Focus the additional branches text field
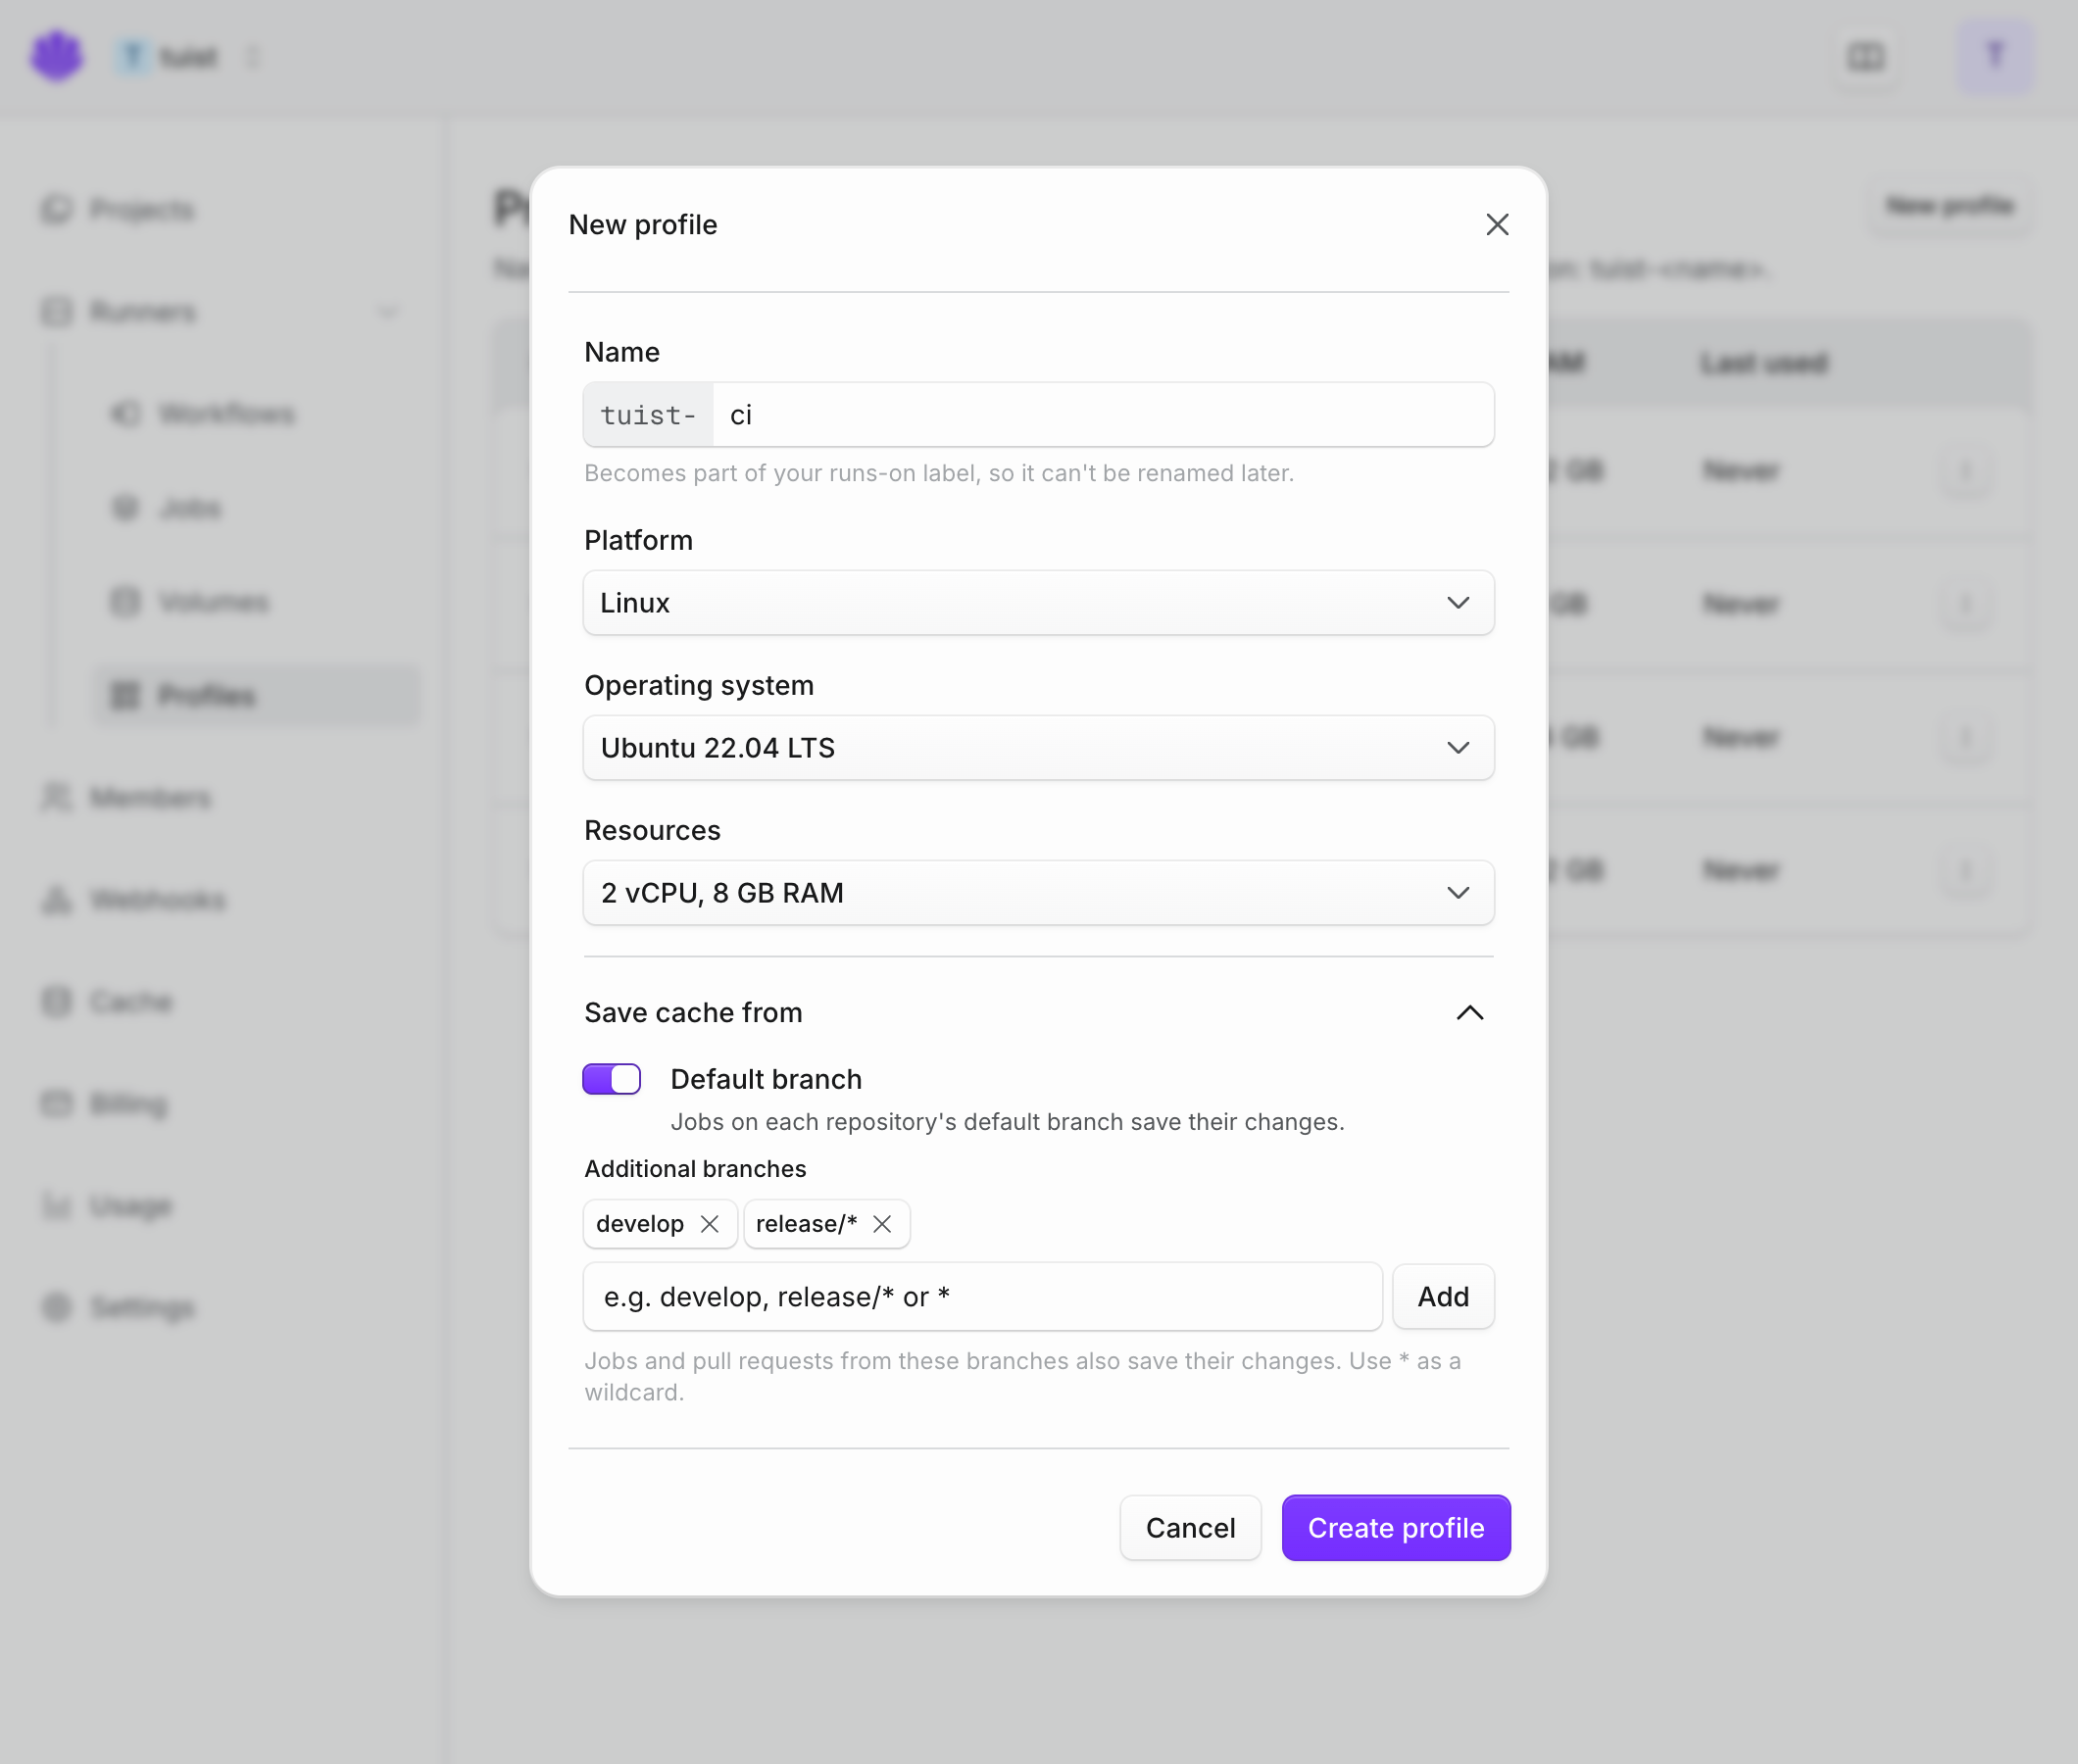Screen dimensions: 2078x1764 (x=982, y=1297)
